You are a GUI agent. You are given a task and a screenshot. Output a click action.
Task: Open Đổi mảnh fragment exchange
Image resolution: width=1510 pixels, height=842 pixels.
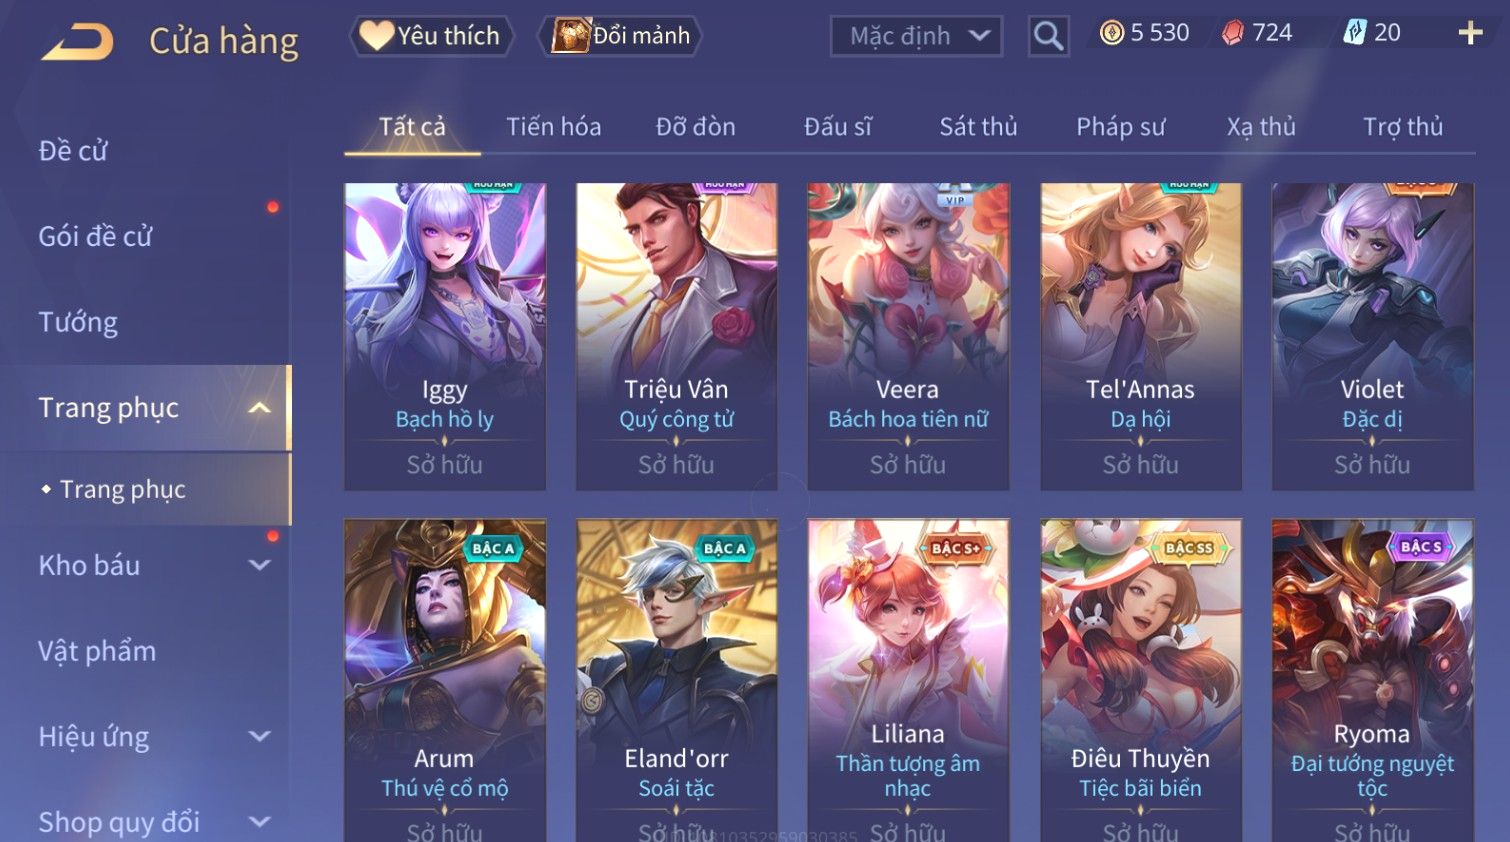point(620,36)
